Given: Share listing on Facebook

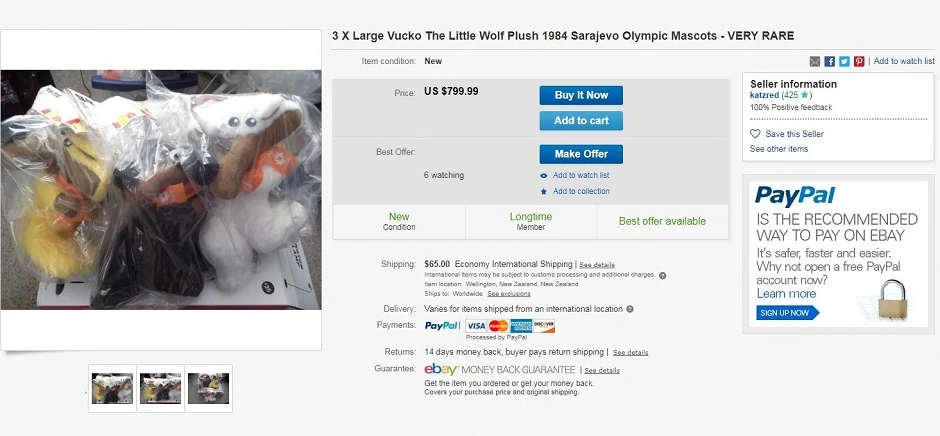Looking at the screenshot, I should tap(830, 62).
